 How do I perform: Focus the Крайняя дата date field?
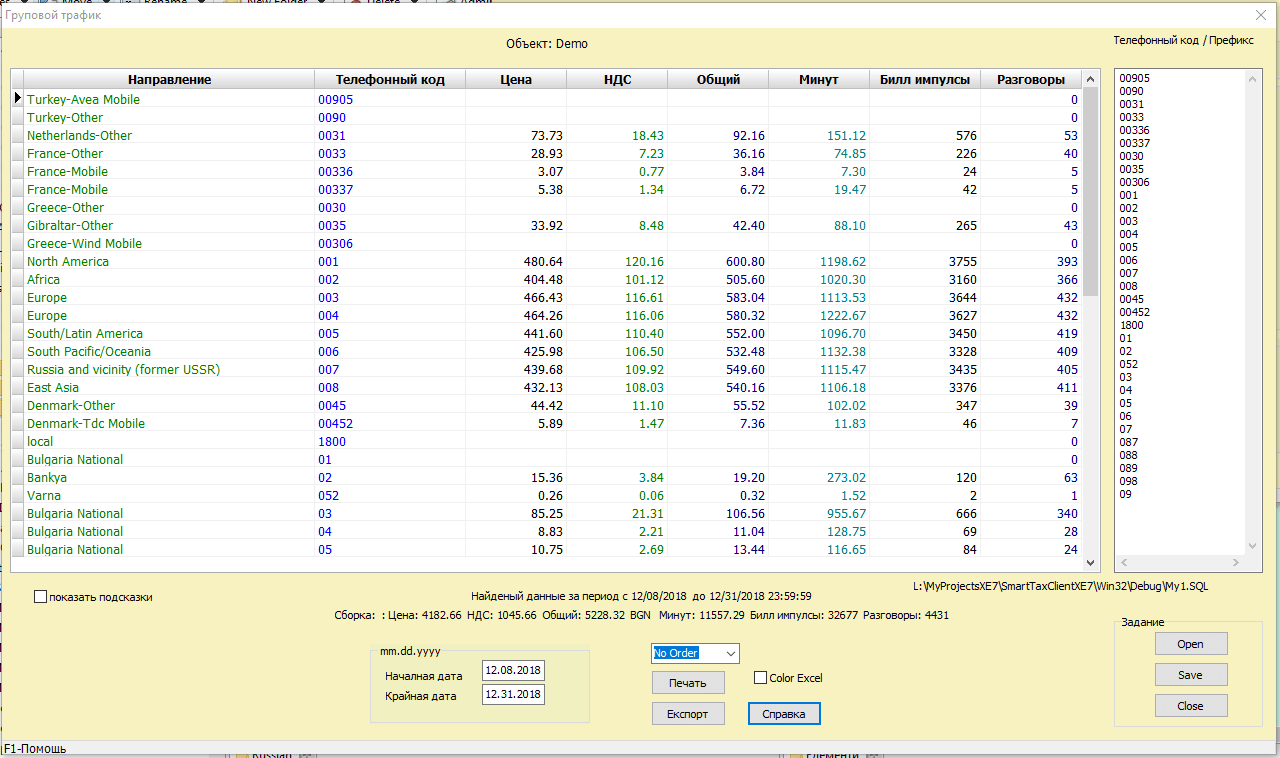click(x=513, y=693)
